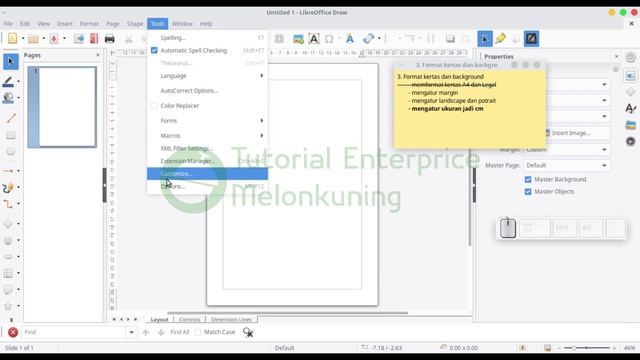This screenshot has width=640, height=360.
Task: Choose AutoCorrect Options... menu entry
Action: [207, 91]
